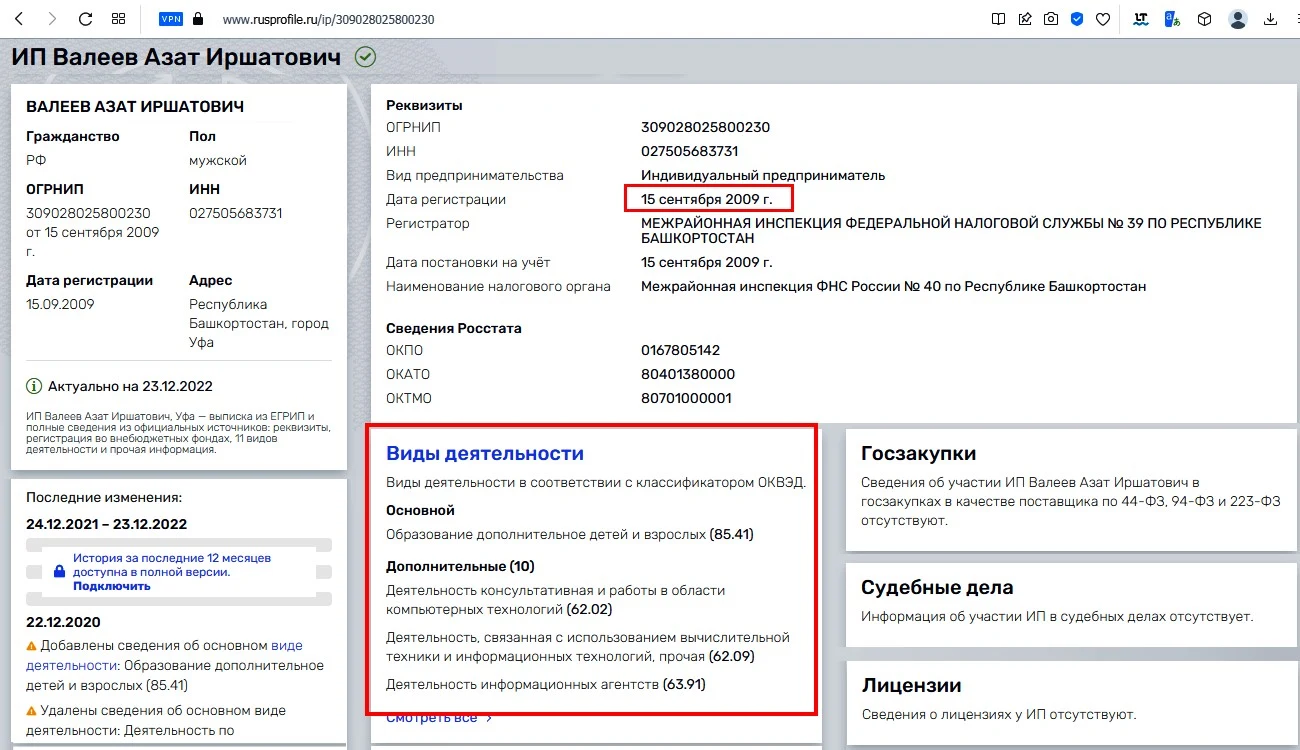Viewport: 1300px width, 750px height.
Task: Reload the rusprofile page
Action: [85, 19]
